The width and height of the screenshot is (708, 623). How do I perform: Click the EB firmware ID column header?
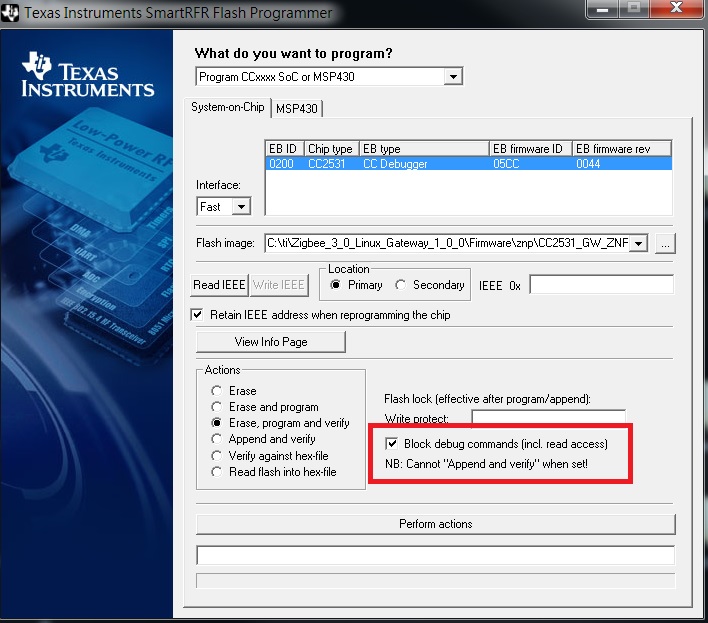(531, 149)
